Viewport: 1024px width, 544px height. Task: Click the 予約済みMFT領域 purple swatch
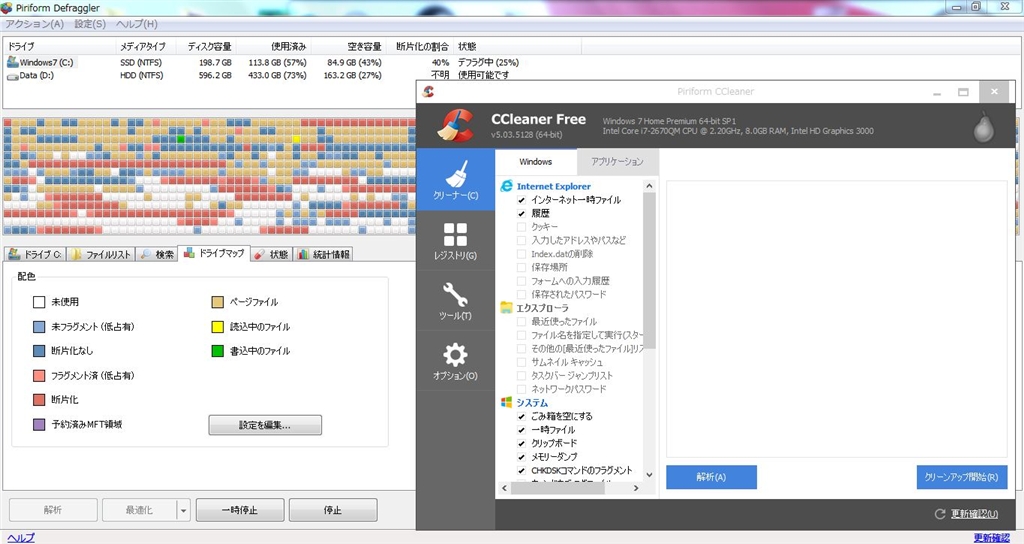coord(39,424)
